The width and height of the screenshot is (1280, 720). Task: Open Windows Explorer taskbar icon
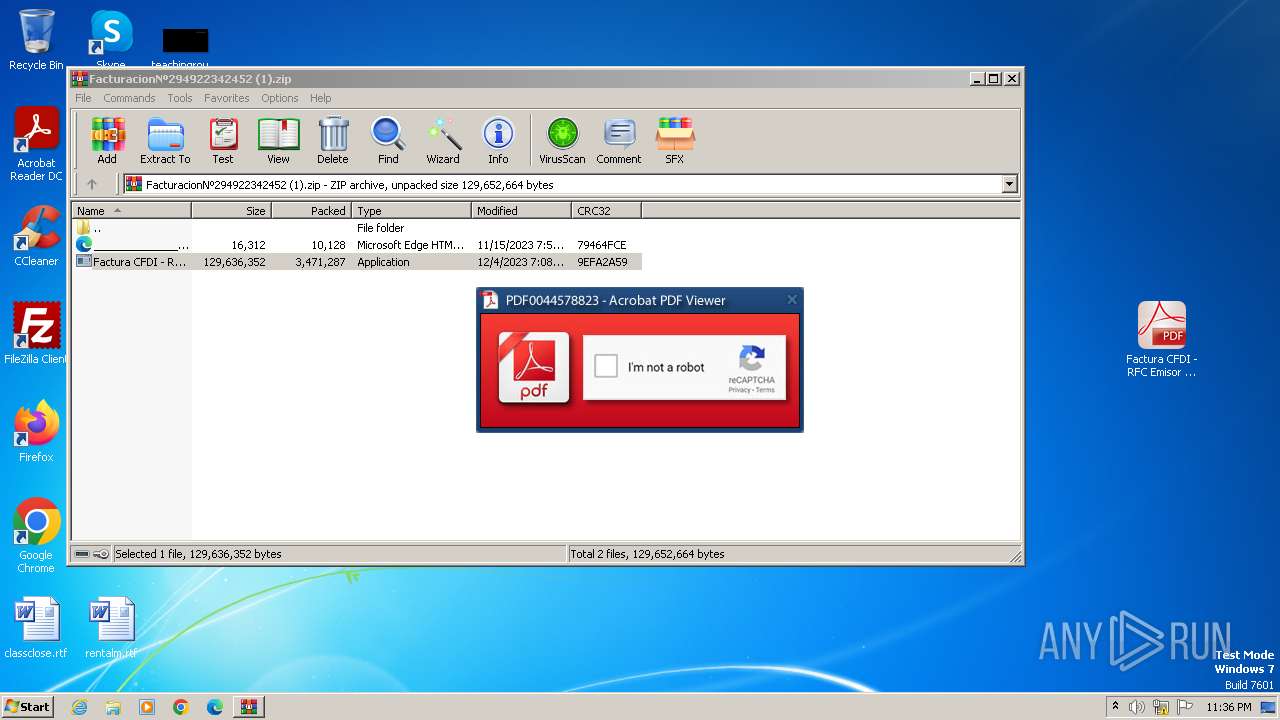[x=113, y=707]
